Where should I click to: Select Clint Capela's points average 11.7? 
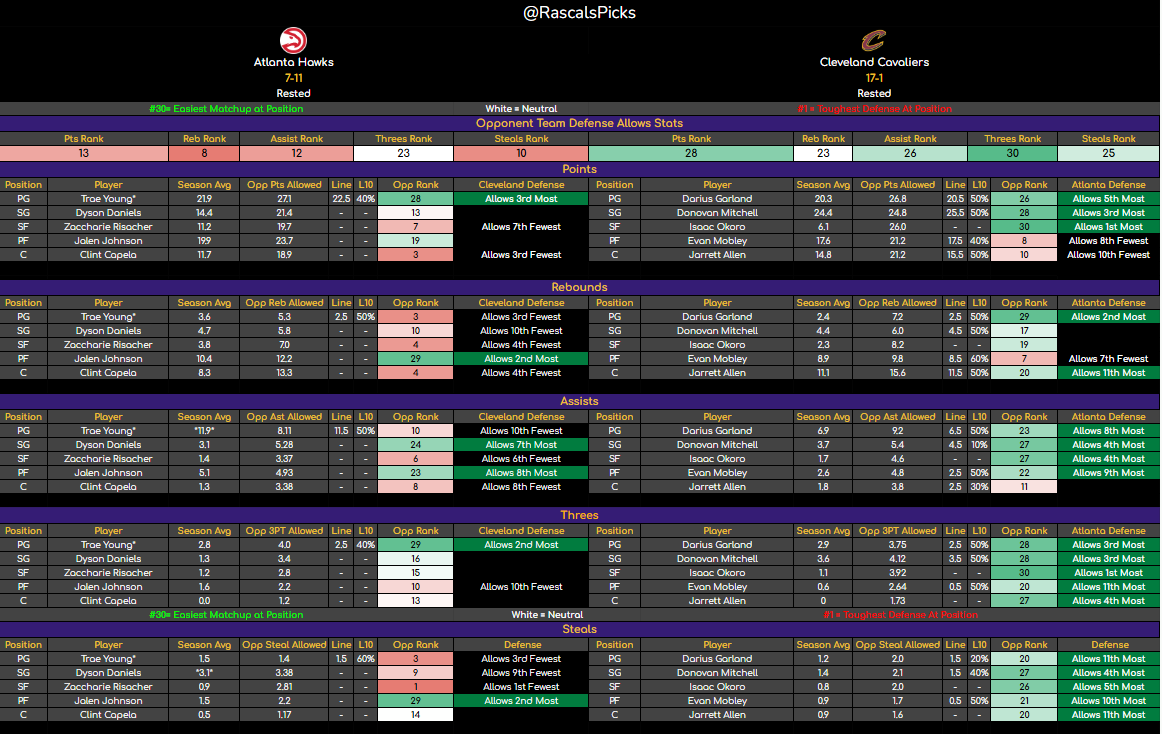(x=205, y=255)
